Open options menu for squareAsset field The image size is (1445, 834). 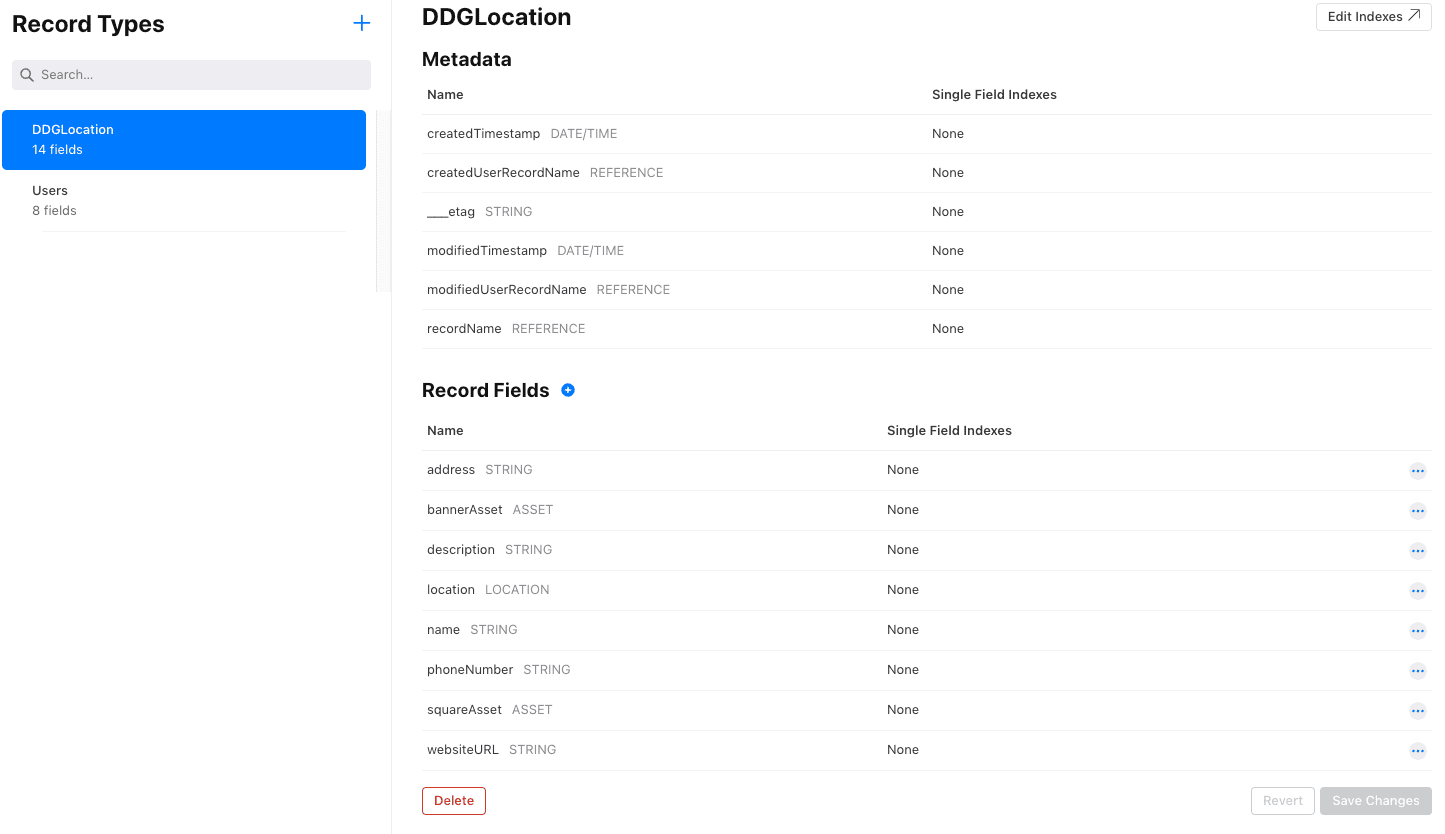click(x=1417, y=711)
